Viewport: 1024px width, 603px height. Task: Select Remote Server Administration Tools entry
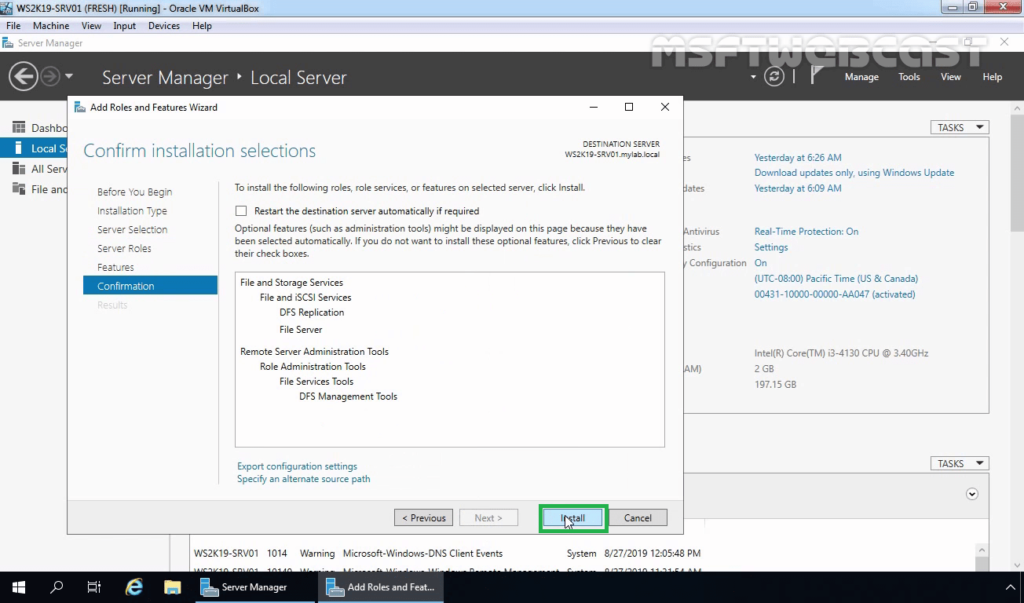[314, 351]
